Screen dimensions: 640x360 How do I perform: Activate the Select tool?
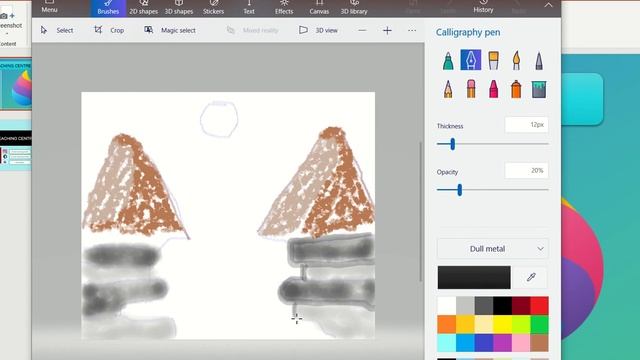click(57, 30)
